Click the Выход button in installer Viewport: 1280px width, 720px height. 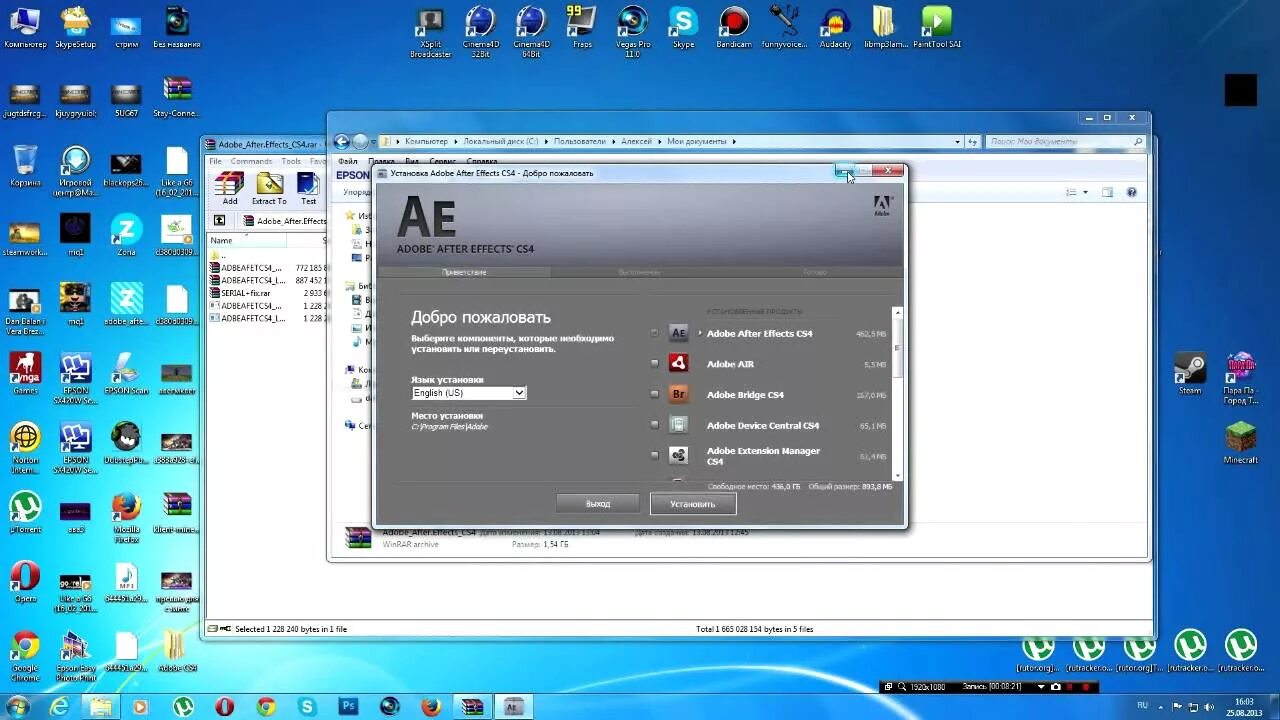[x=598, y=504]
